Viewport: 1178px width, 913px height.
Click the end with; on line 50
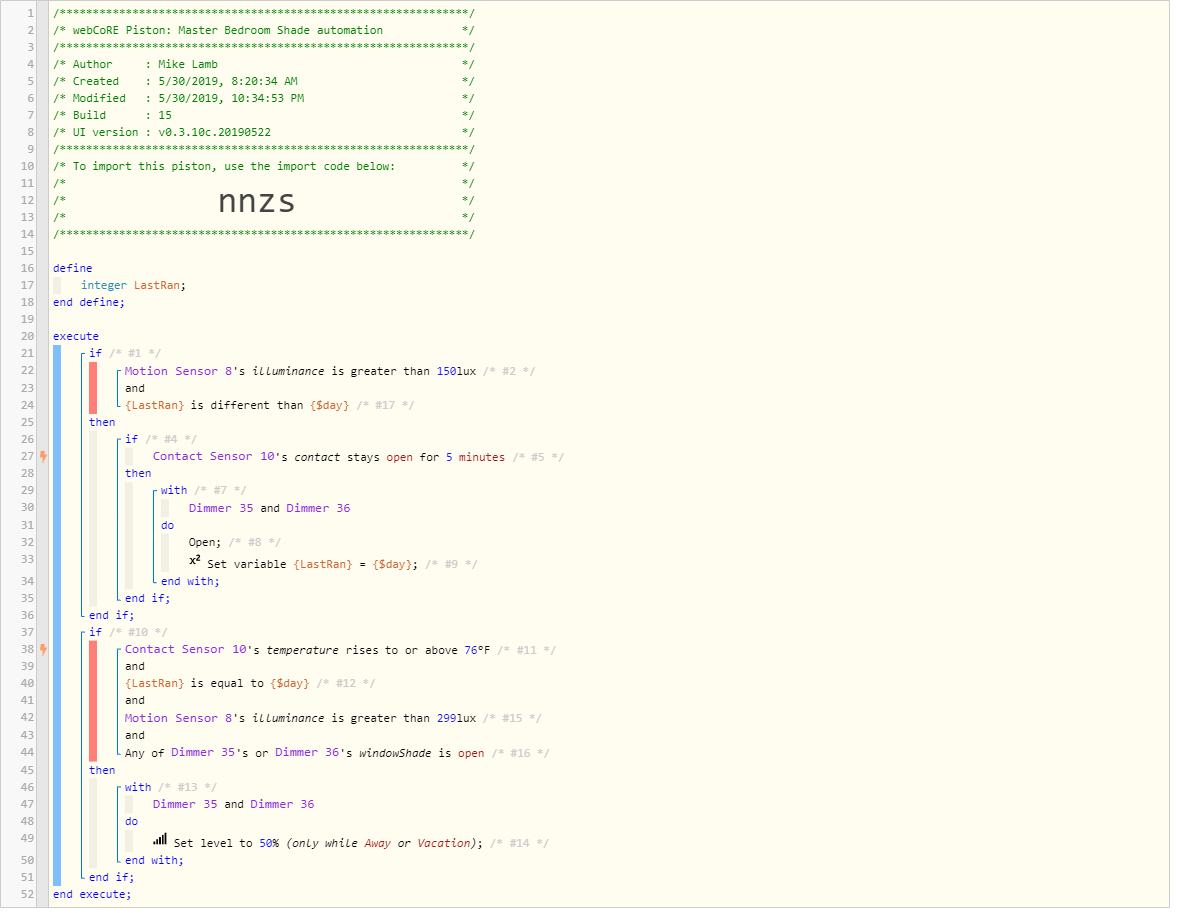pos(154,861)
